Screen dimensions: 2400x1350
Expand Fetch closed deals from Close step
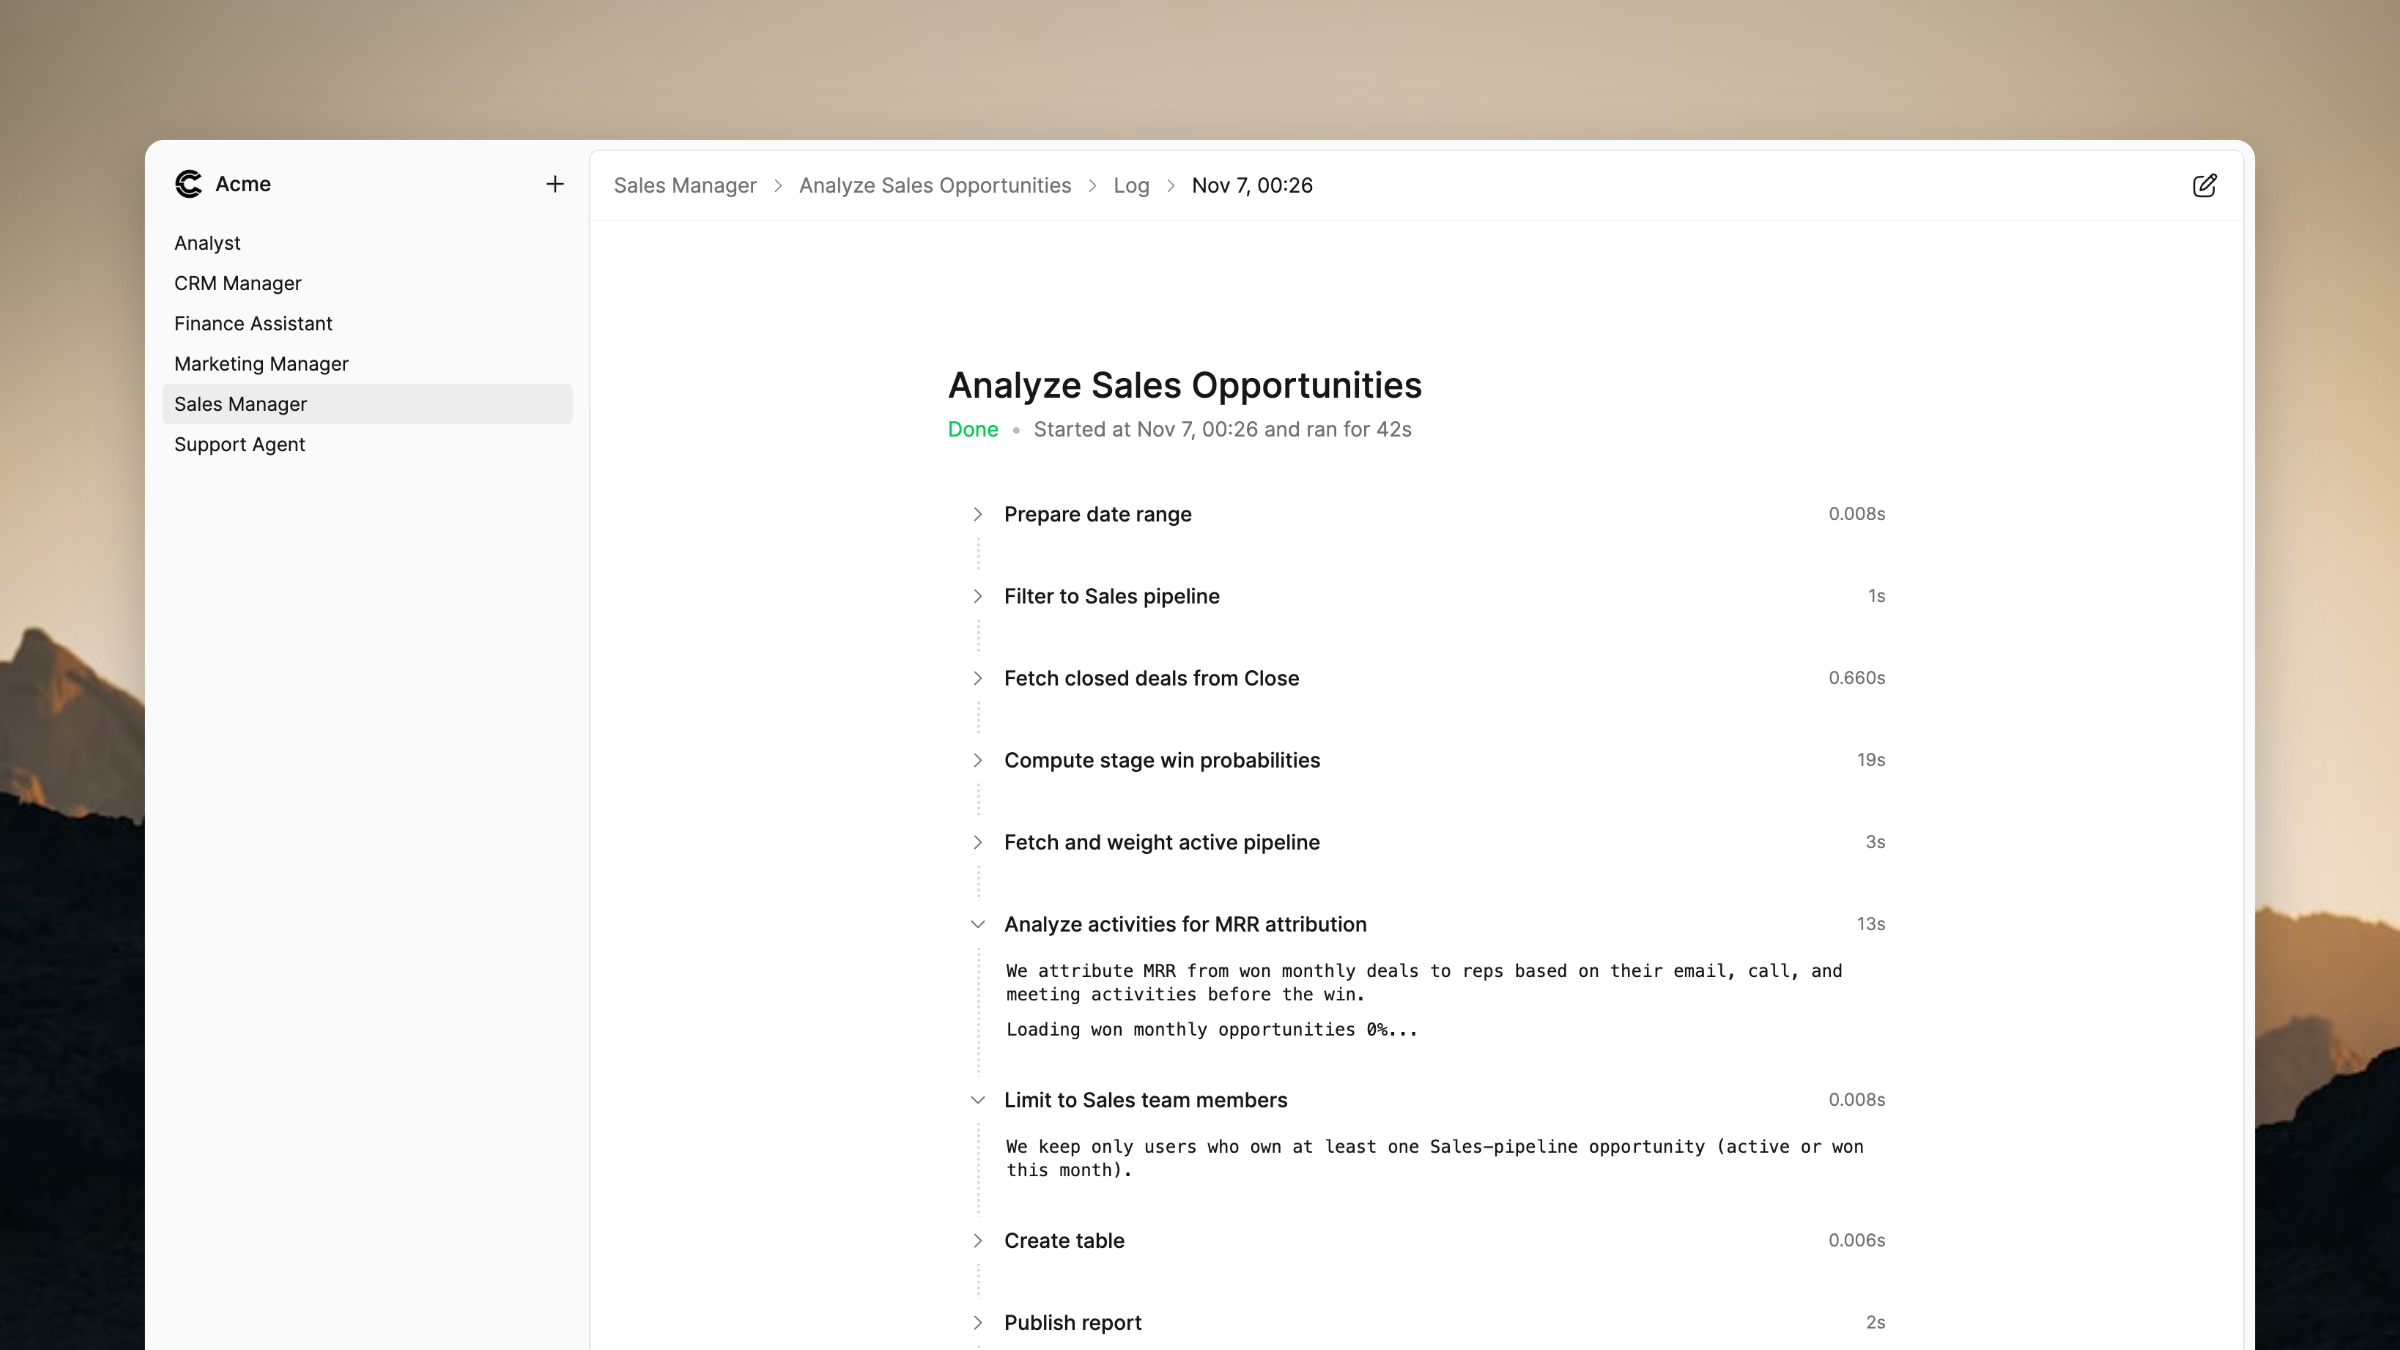[977, 678]
